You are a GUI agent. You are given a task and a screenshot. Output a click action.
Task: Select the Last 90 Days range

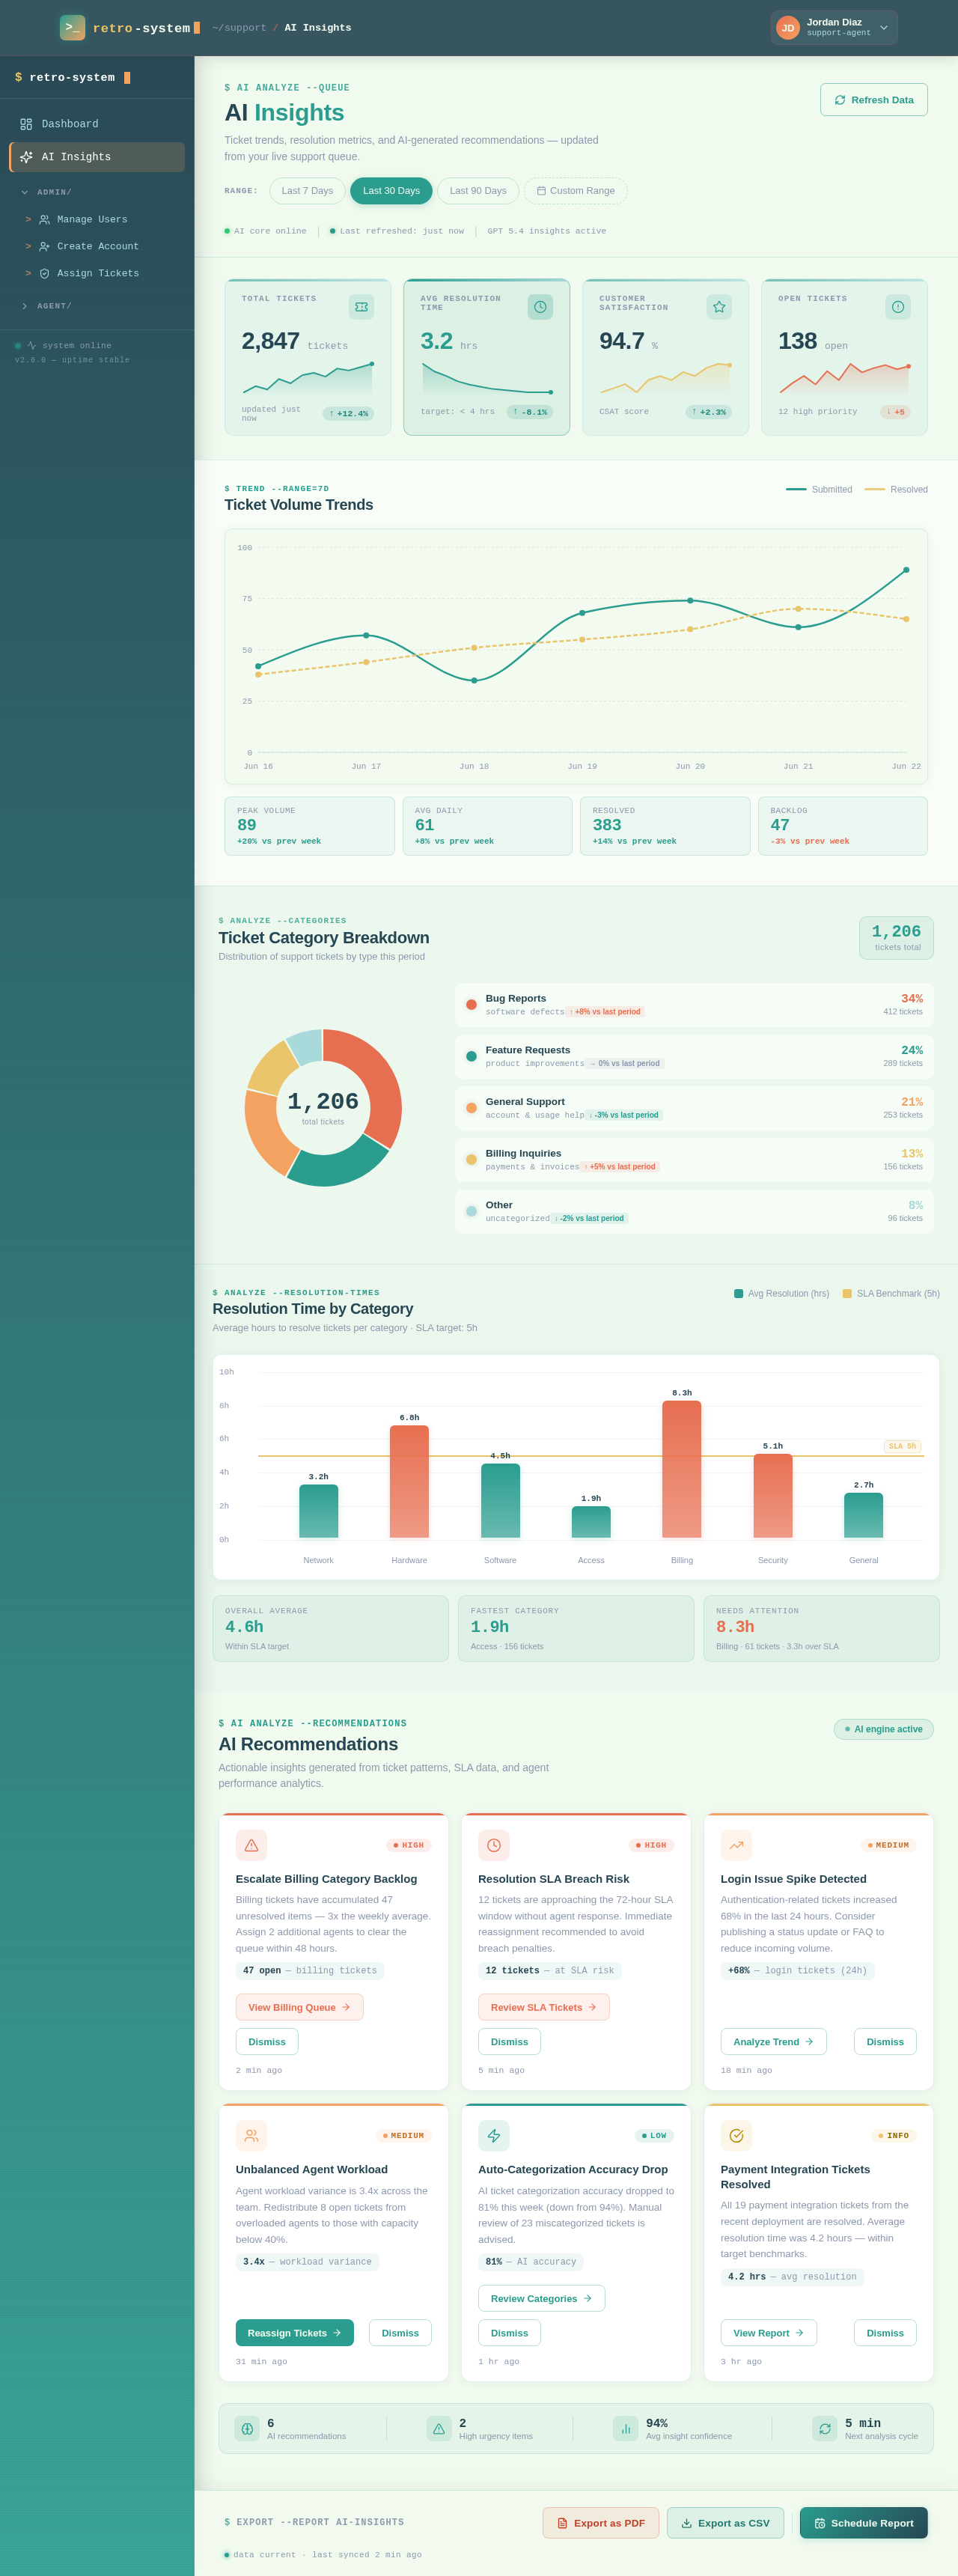[478, 191]
